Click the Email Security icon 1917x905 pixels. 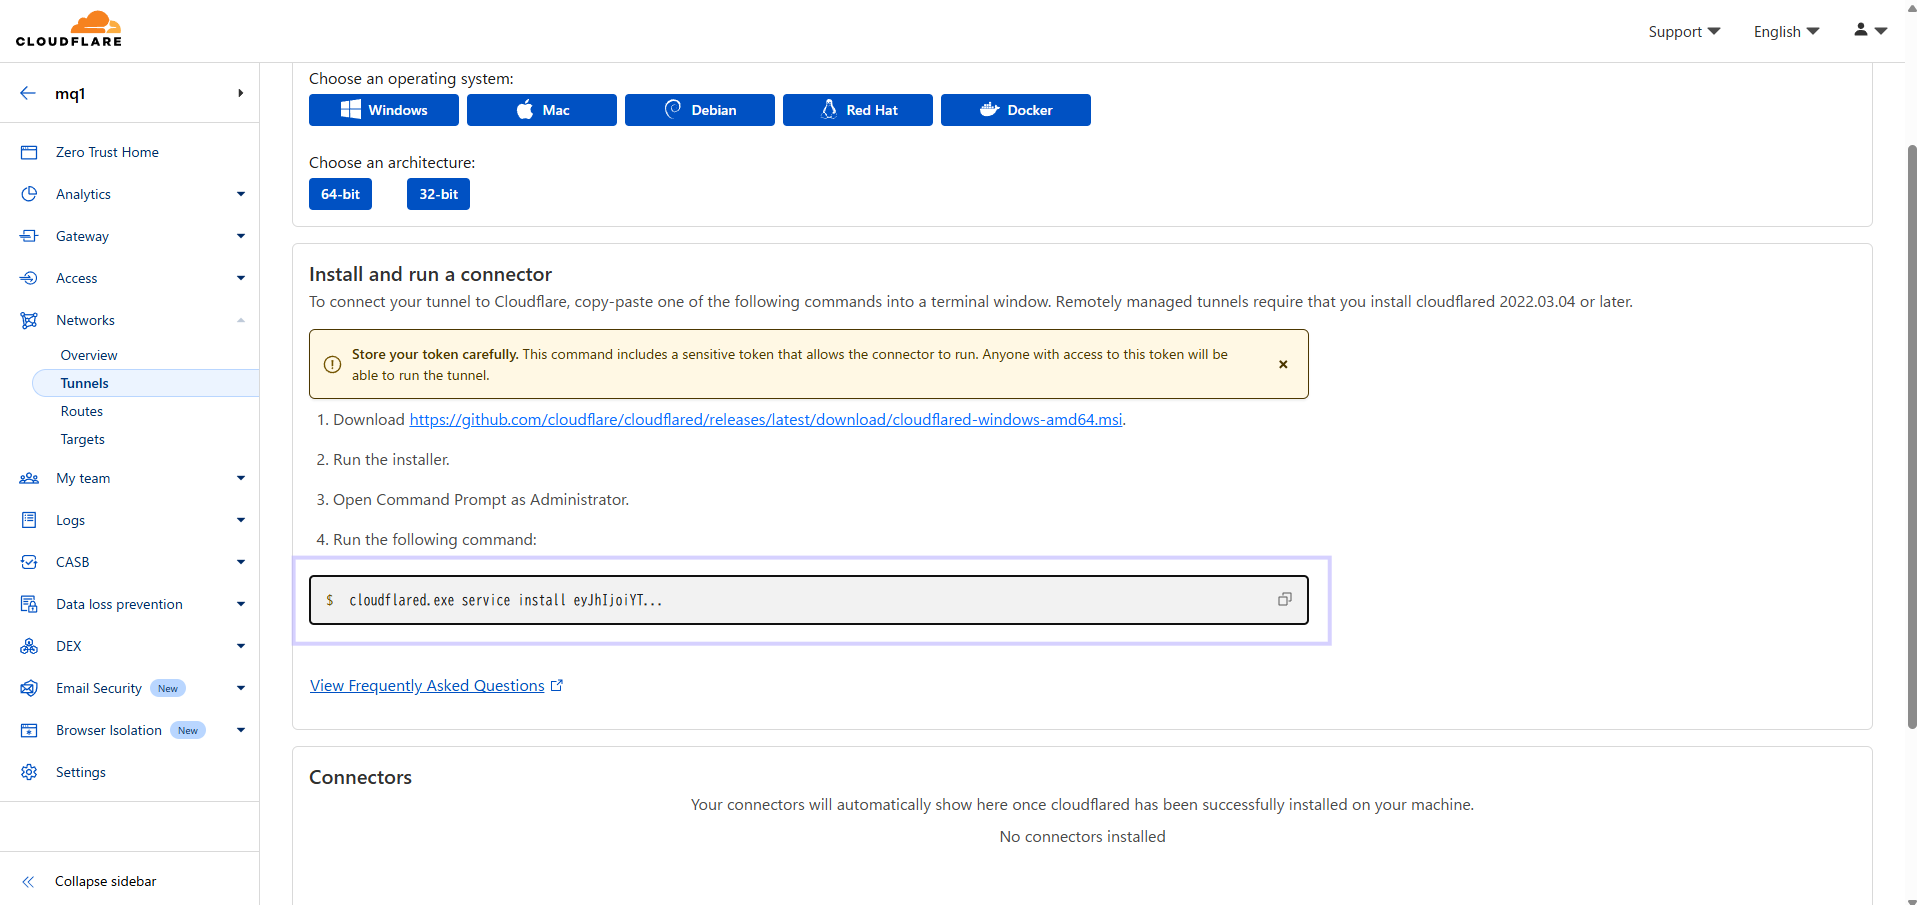[x=29, y=688]
